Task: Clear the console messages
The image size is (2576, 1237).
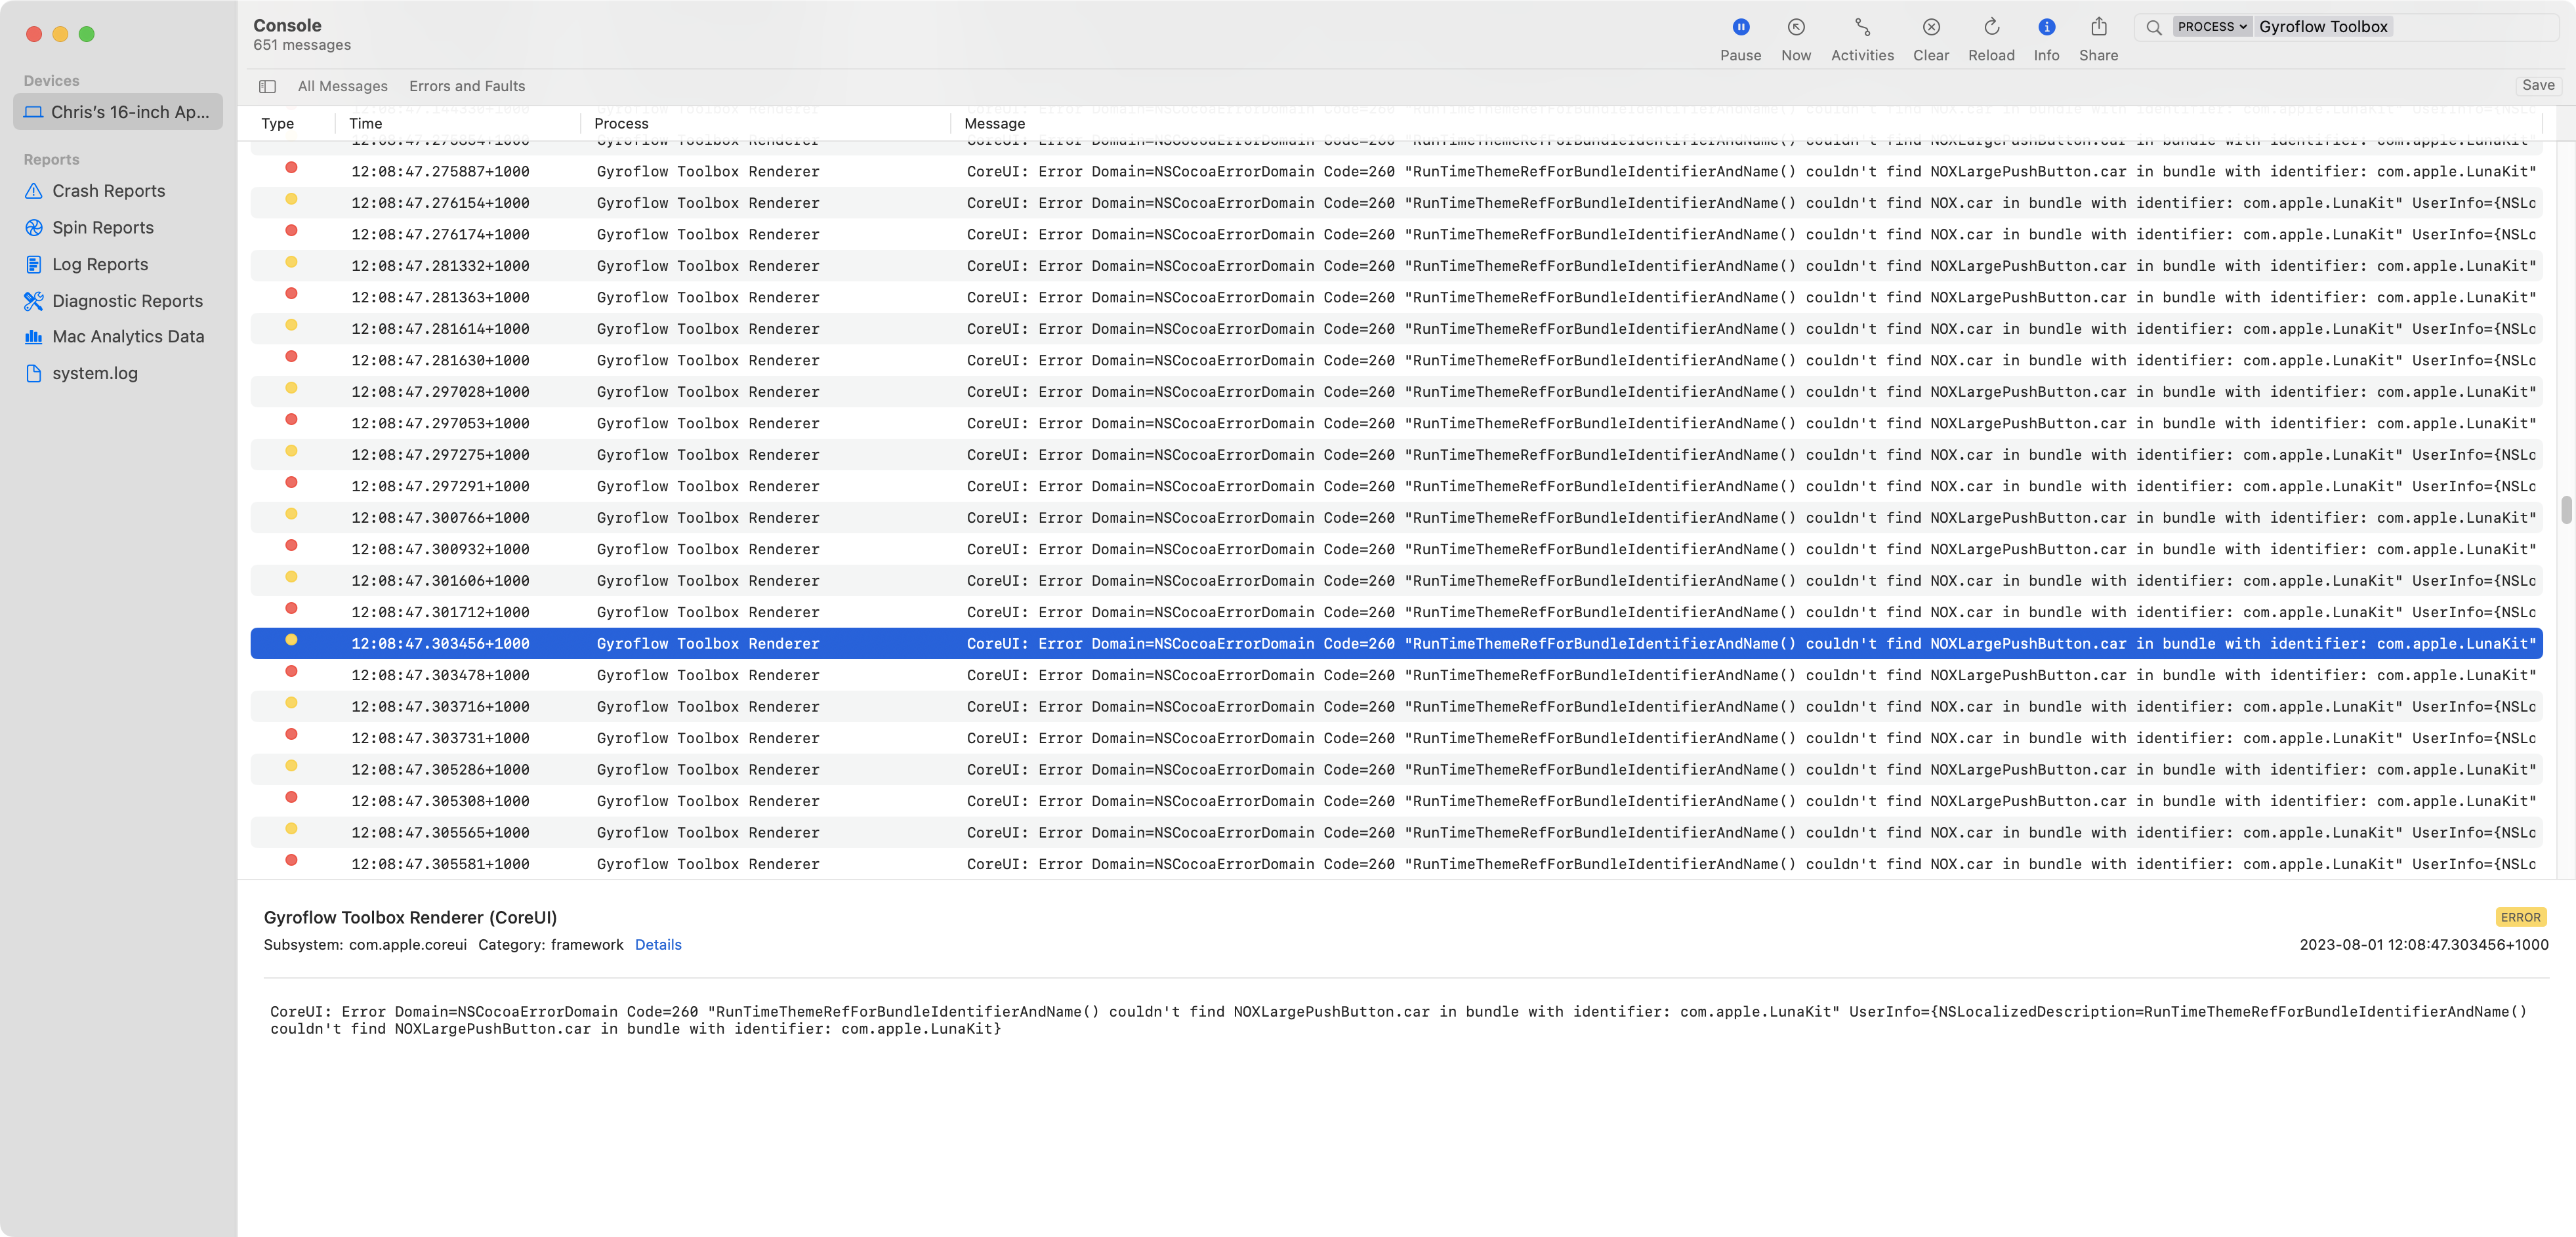Action: pos(1931,28)
